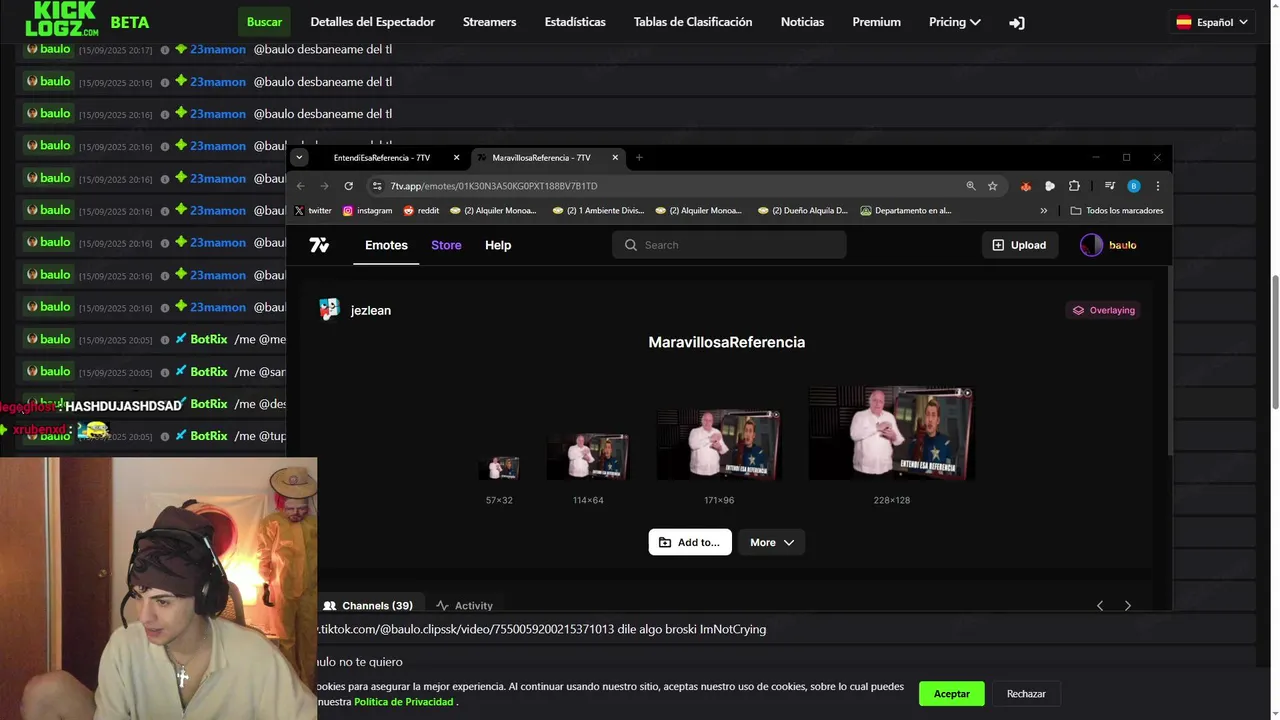Click the Upload button
The image size is (1280, 720).
point(1019,245)
